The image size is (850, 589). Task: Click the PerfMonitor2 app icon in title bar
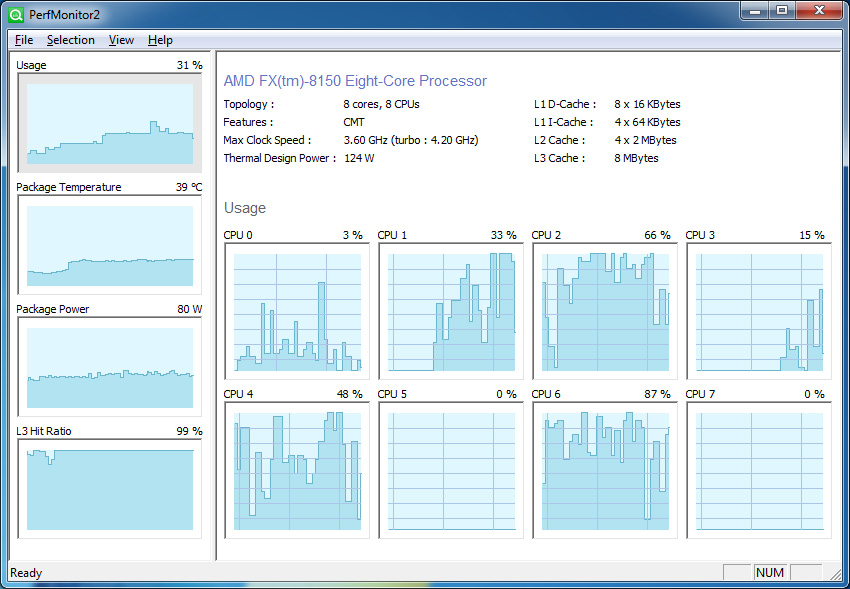16,15
